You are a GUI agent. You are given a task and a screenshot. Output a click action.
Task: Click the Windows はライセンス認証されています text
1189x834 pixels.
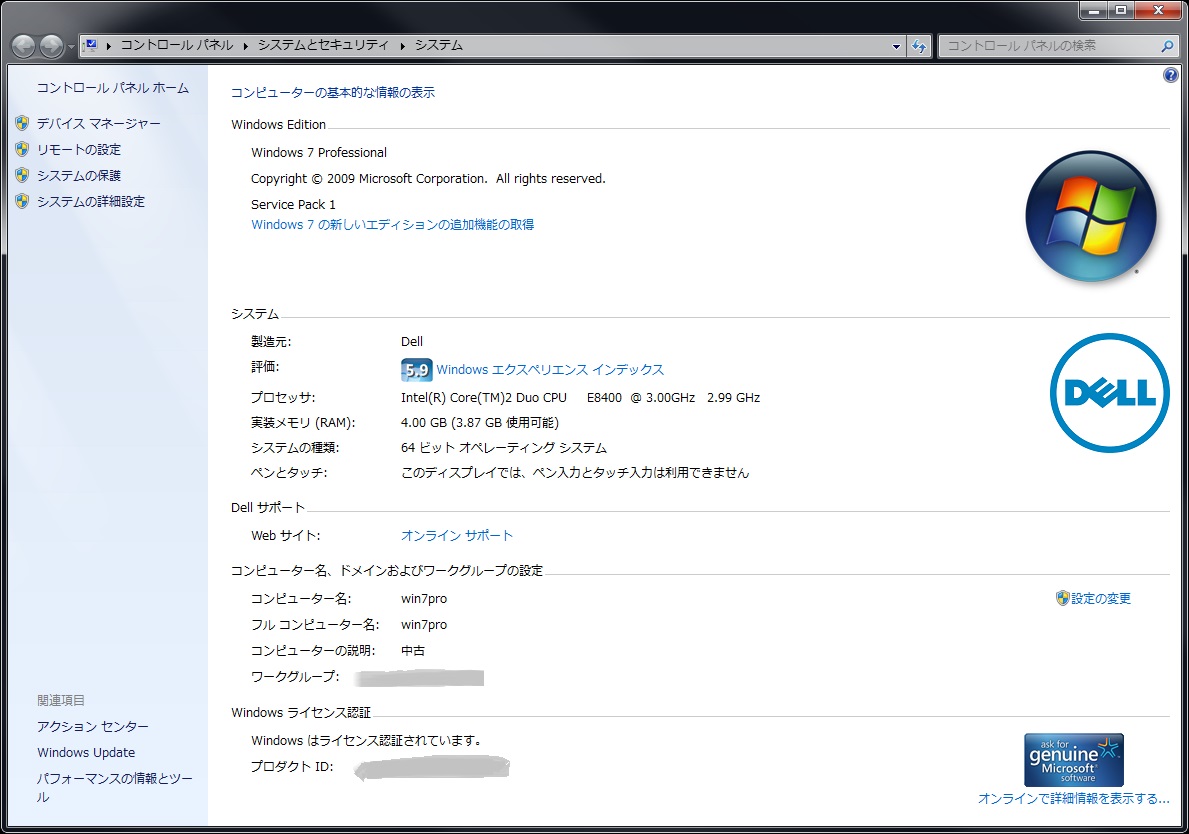[x=367, y=740]
